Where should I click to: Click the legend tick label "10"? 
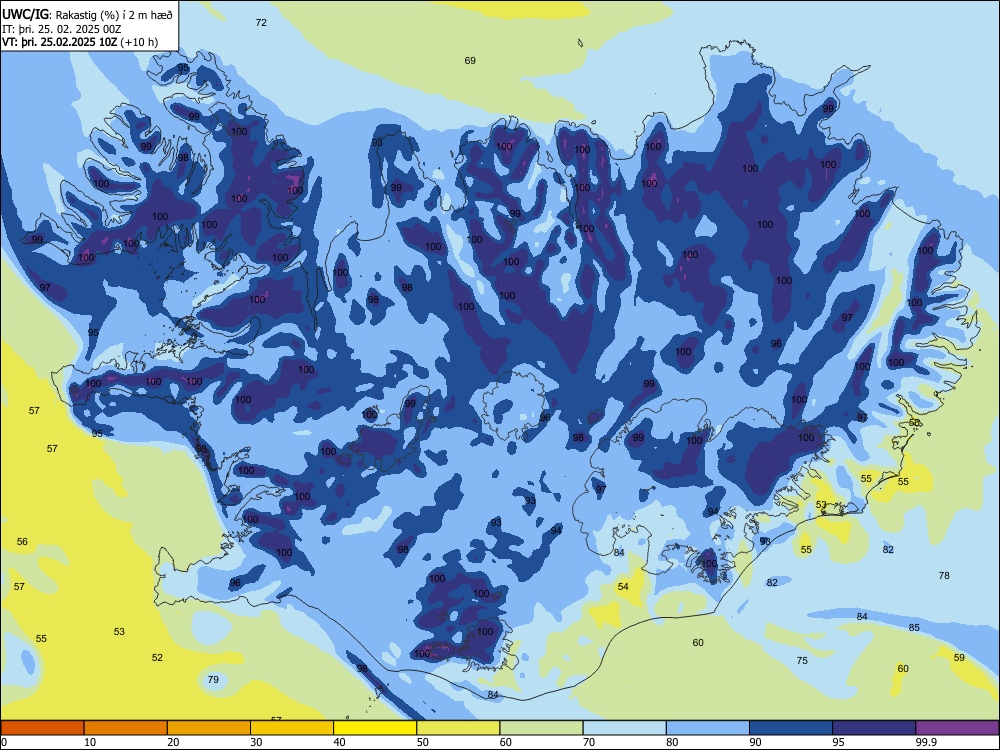(x=90, y=742)
